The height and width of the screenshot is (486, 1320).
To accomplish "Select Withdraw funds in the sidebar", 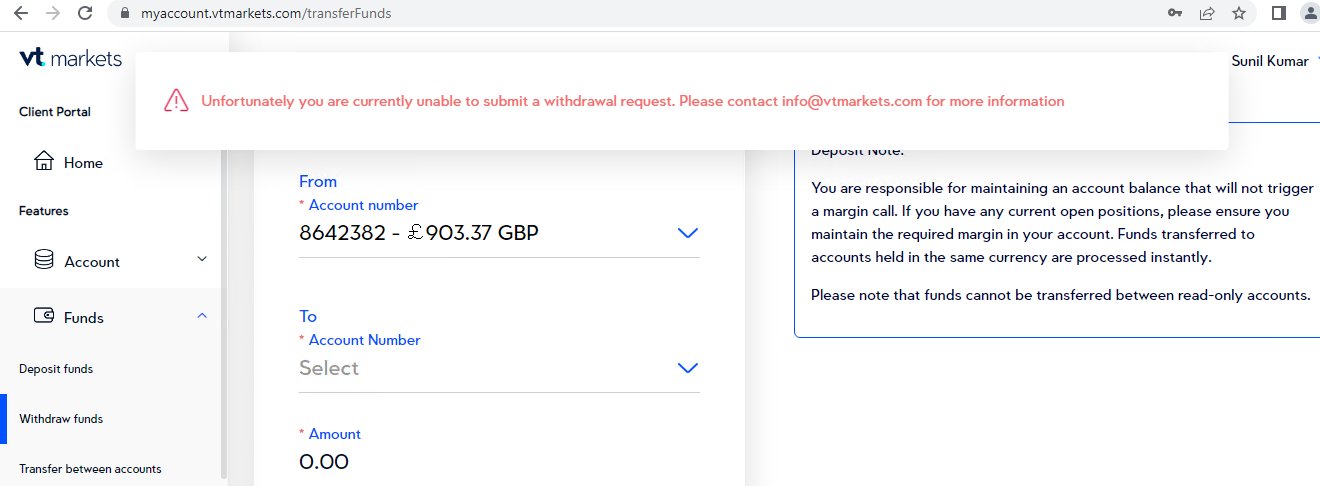I will [x=61, y=419].
